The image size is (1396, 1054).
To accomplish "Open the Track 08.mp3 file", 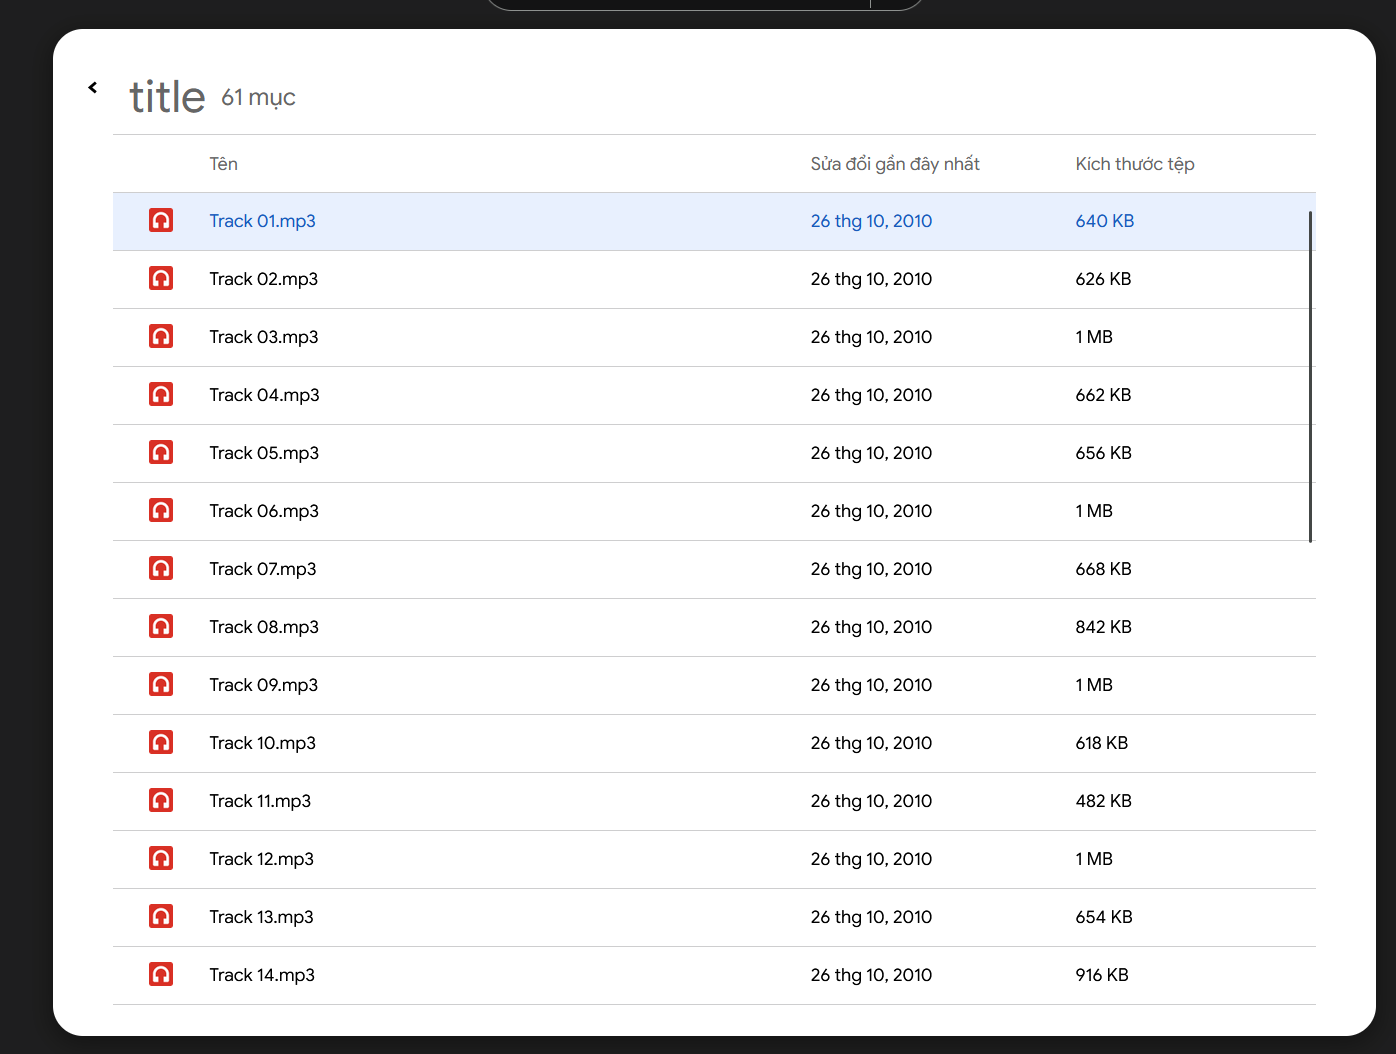I will coord(264,627).
